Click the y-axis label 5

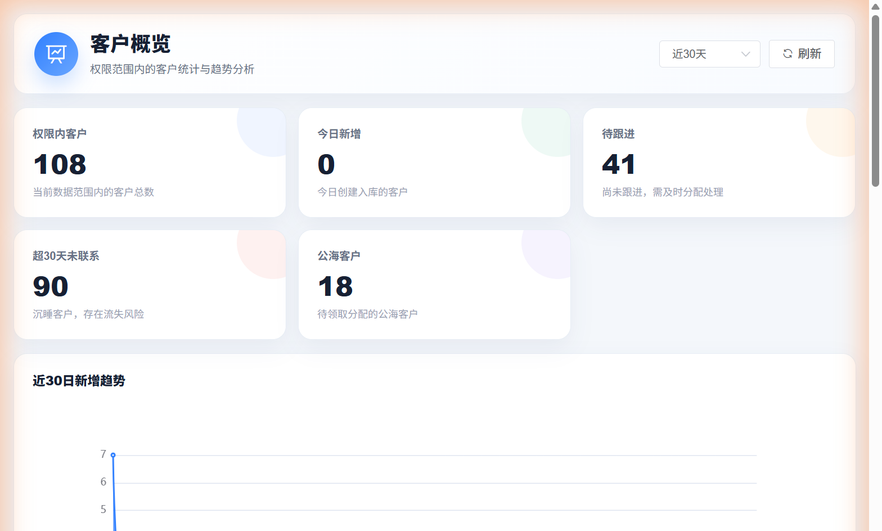(103, 510)
